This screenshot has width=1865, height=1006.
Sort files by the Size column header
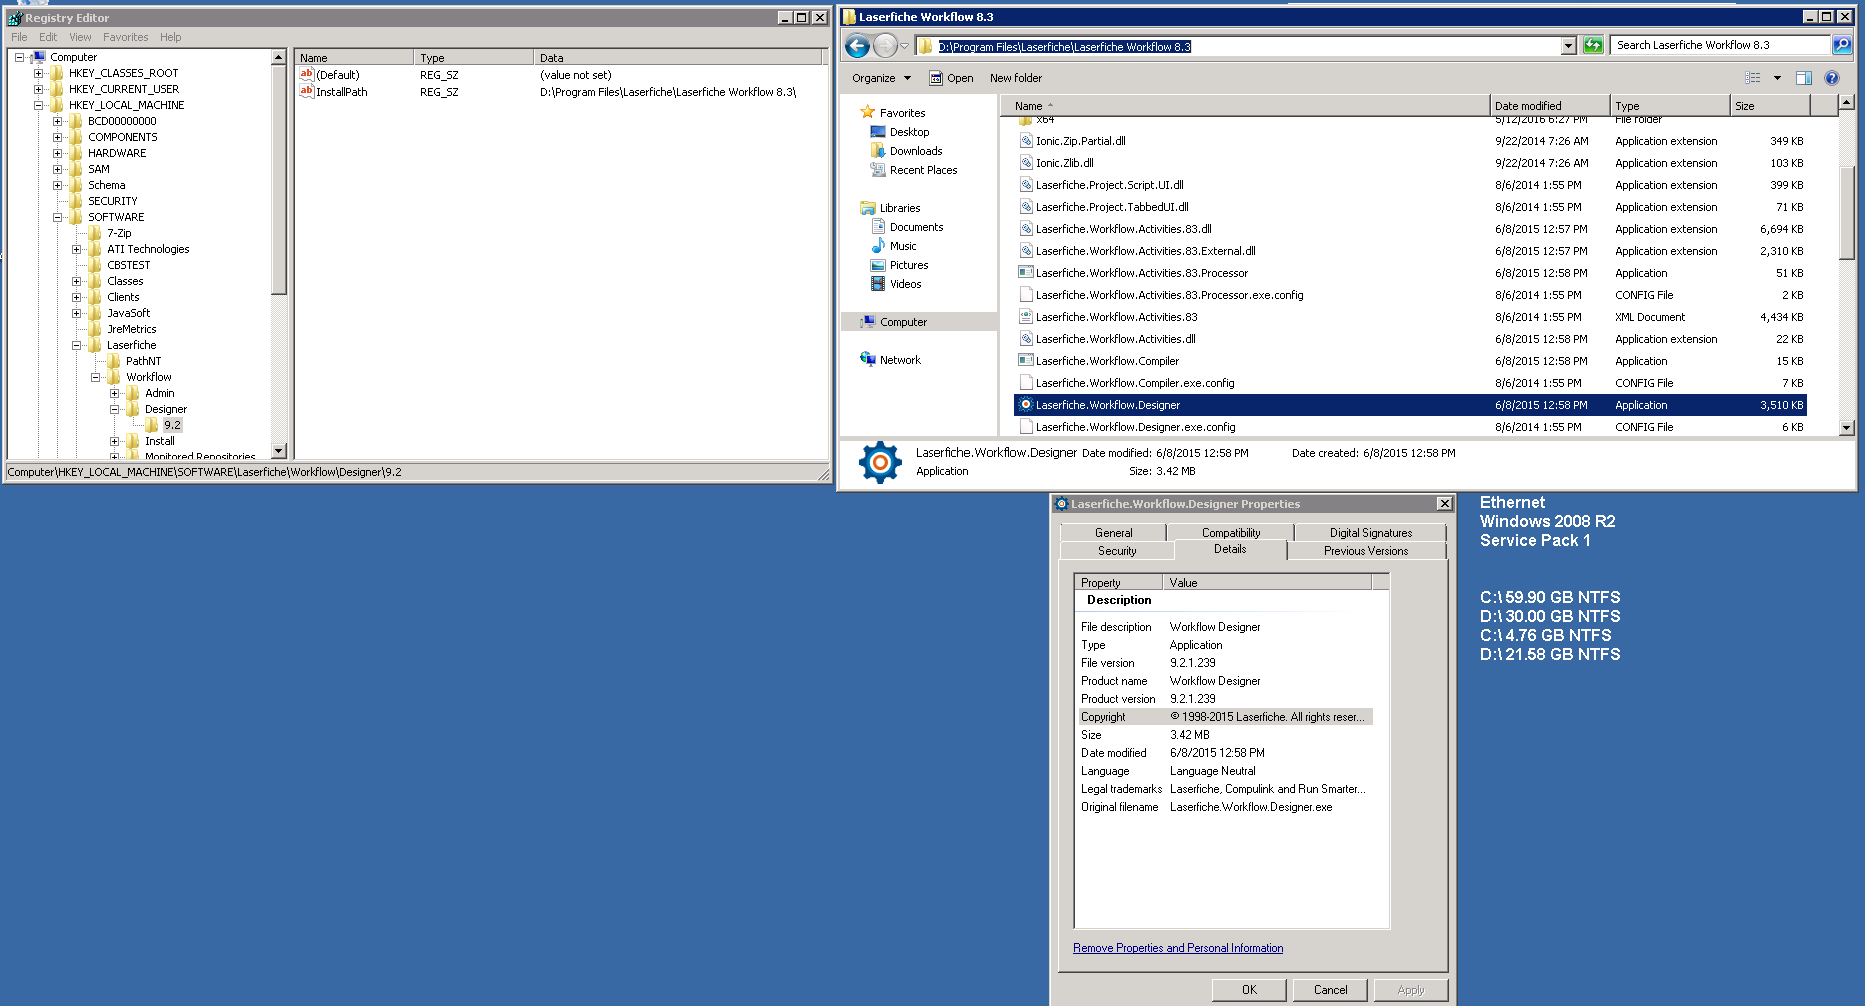click(1770, 105)
